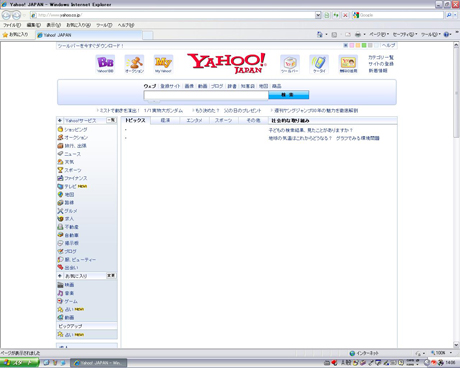Open the お気に入り menu in the menu bar
460x368 pixels.
pos(78,25)
